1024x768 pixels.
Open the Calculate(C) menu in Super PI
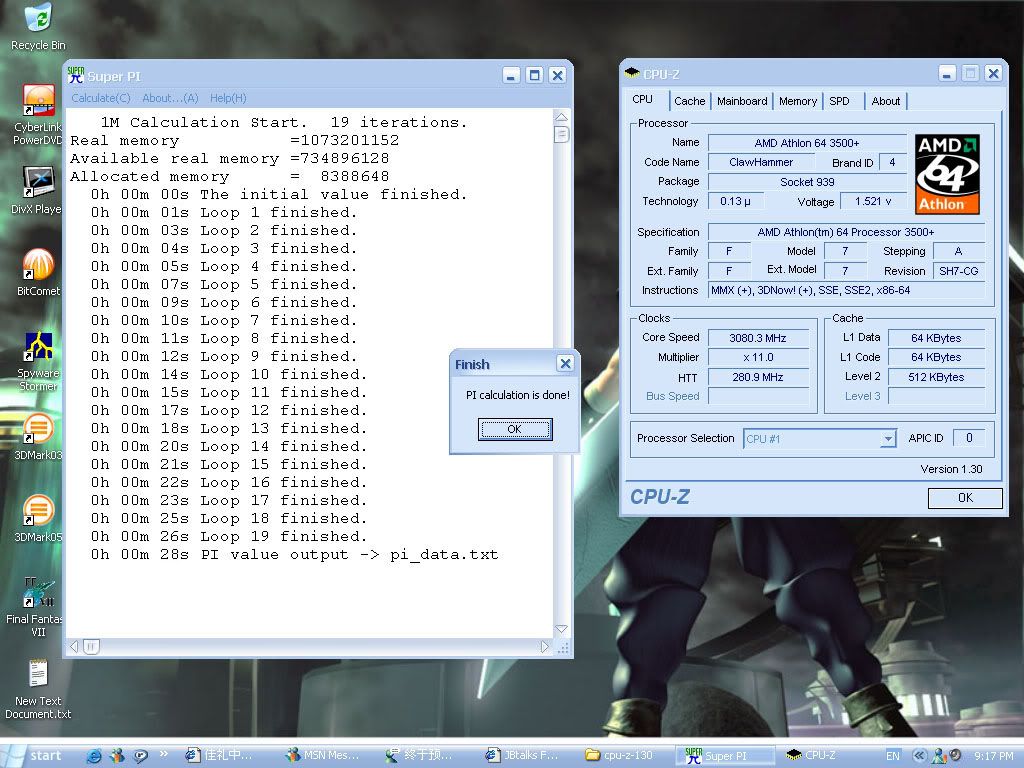(x=100, y=98)
